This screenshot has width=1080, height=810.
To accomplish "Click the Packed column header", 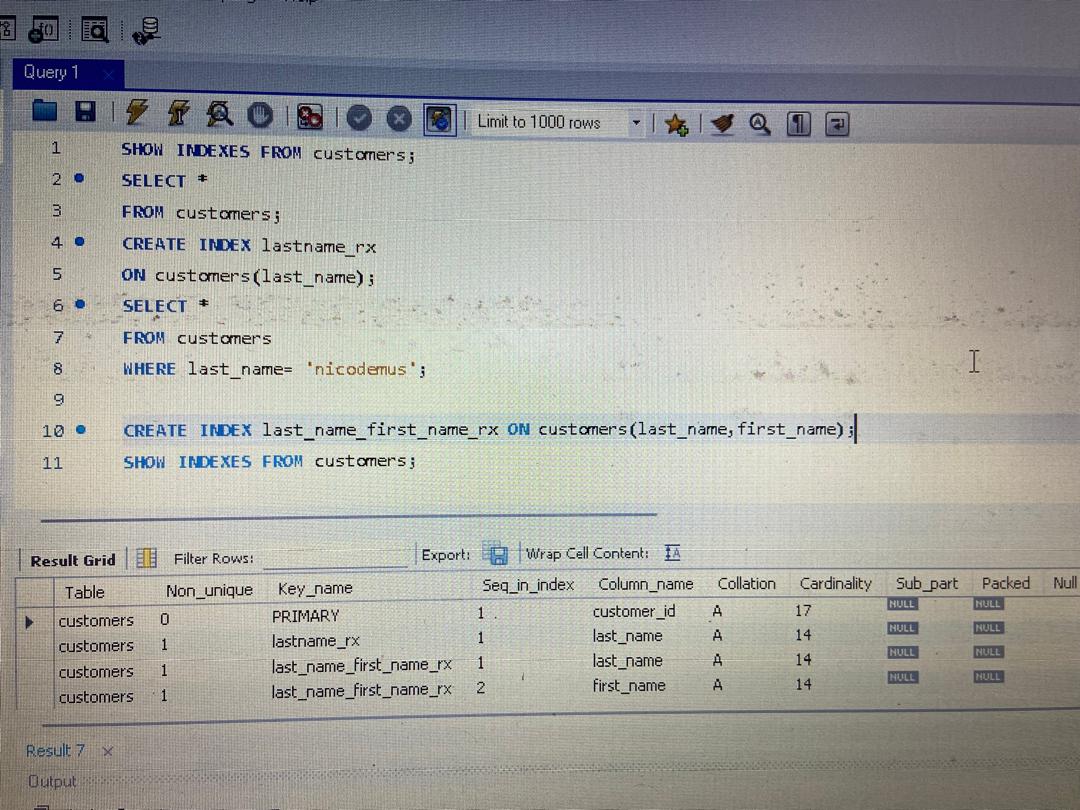I will point(1006,583).
